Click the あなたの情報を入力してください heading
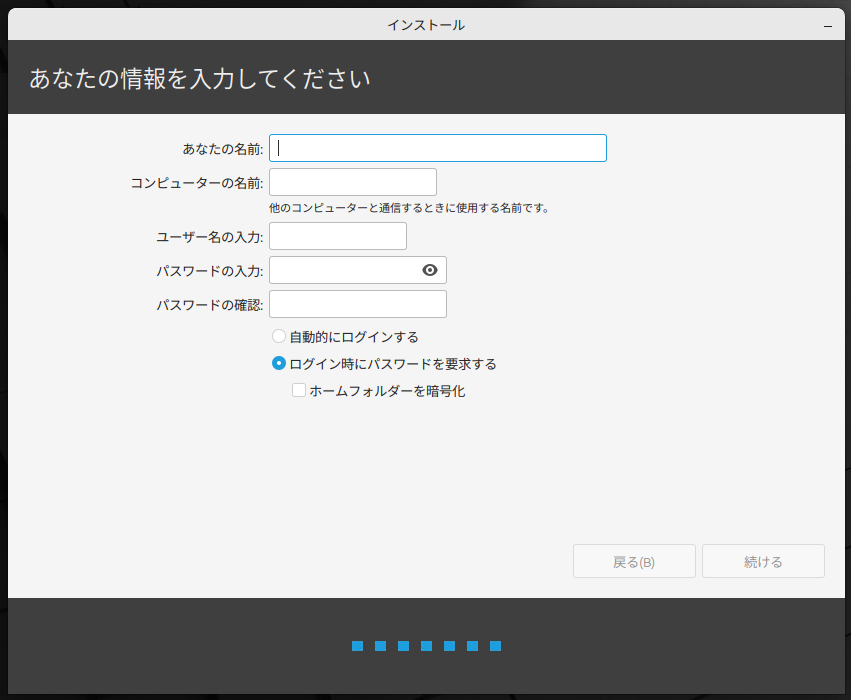 (x=200, y=78)
